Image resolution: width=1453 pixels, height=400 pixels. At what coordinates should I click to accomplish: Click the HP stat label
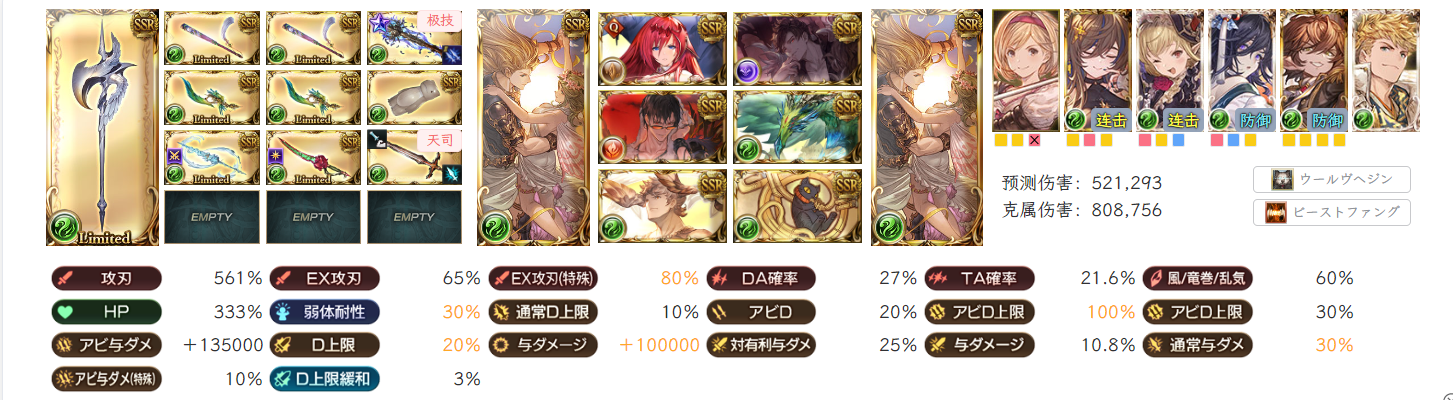coord(105,312)
